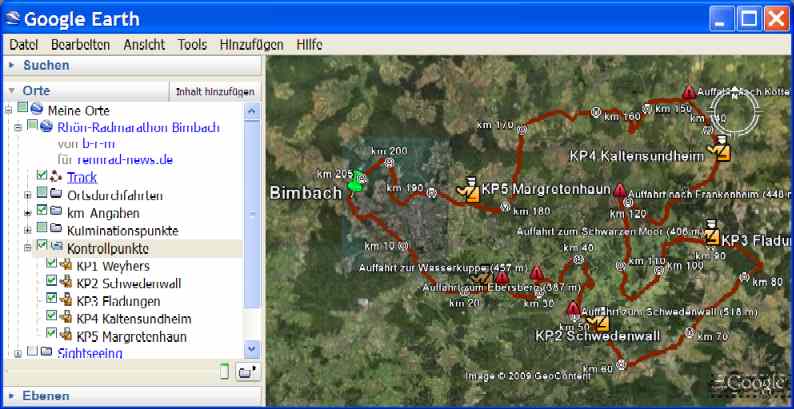Click the KP3 Fladungen checkpoint marker on map
Image resolution: width=794 pixels, height=409 pixels.
tap(711, 234)
